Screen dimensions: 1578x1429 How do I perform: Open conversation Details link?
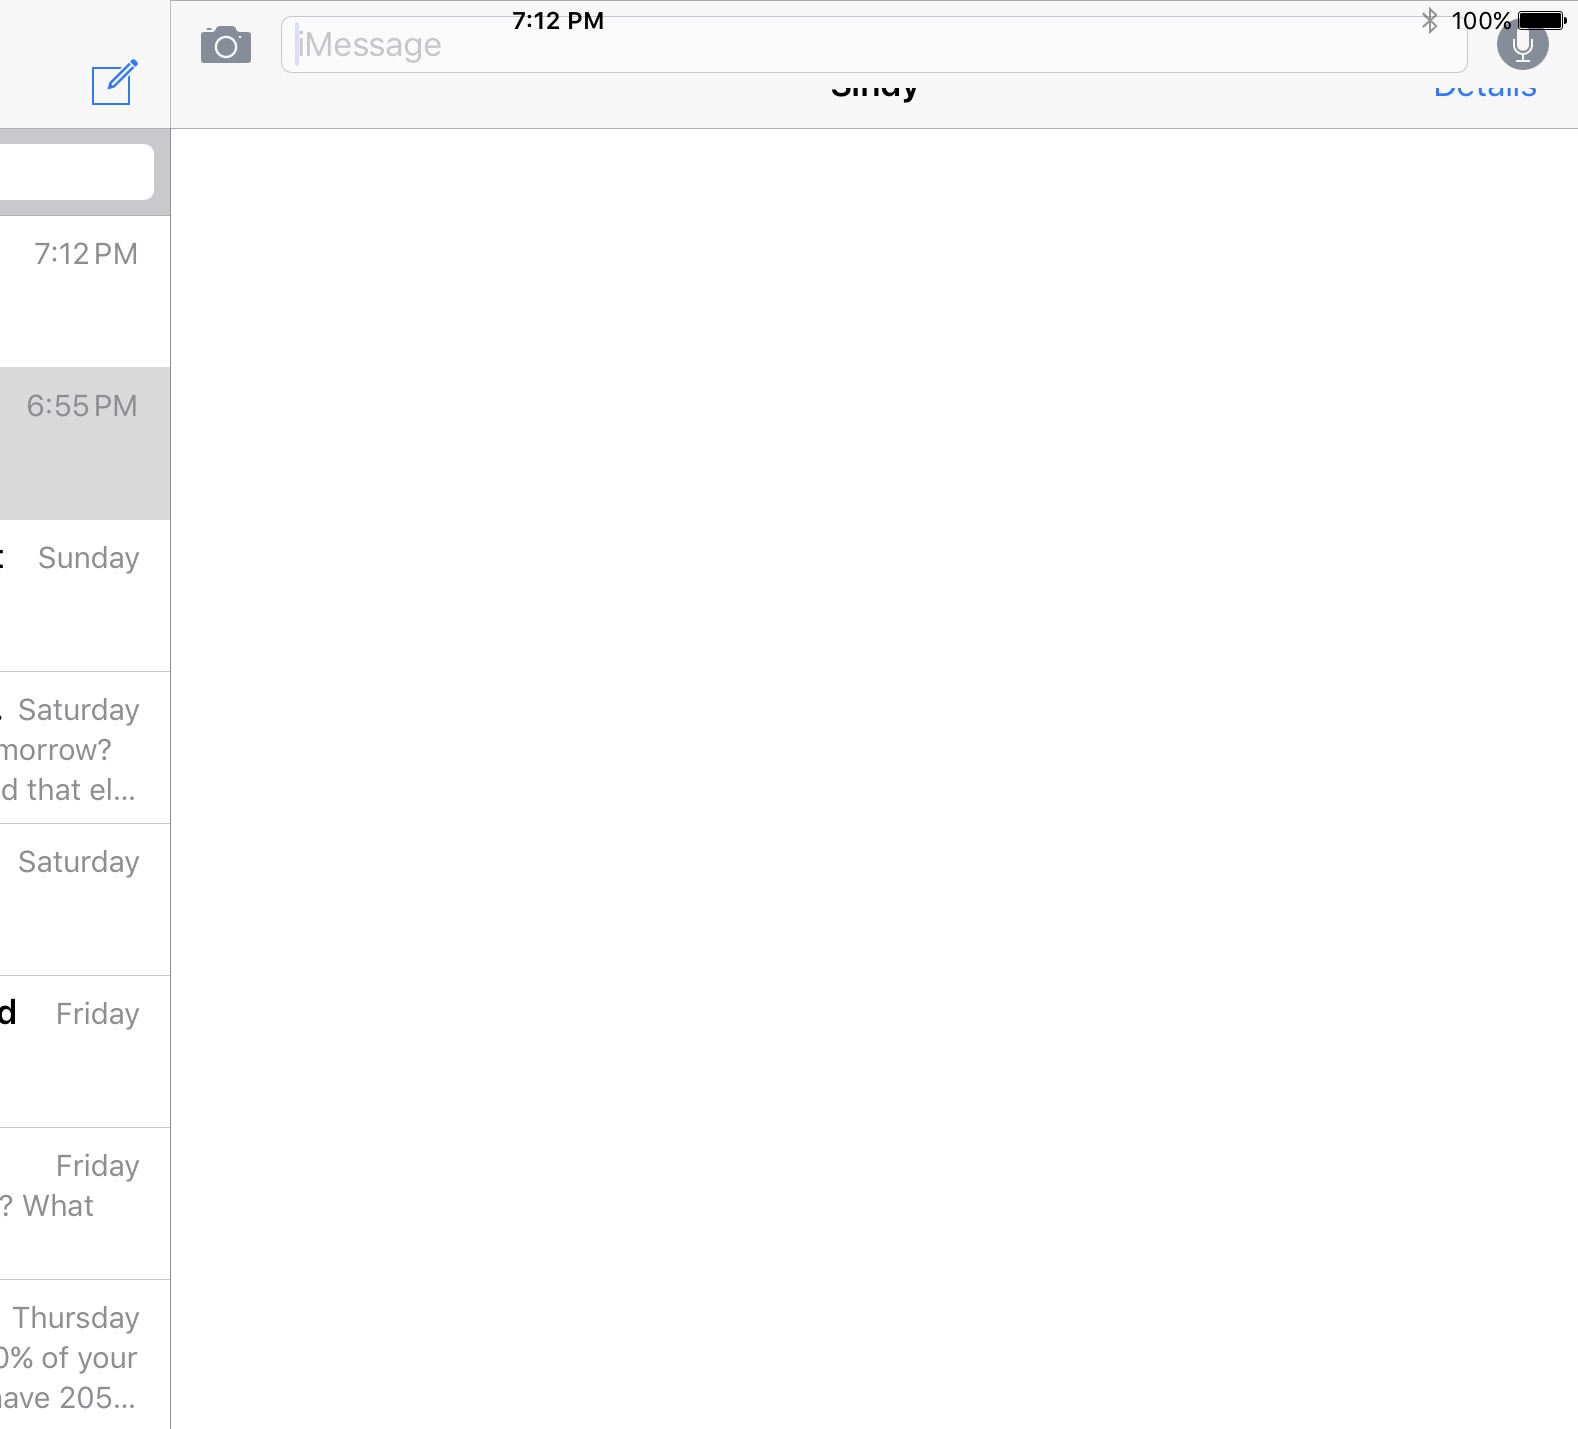(x=1485, y=88)
